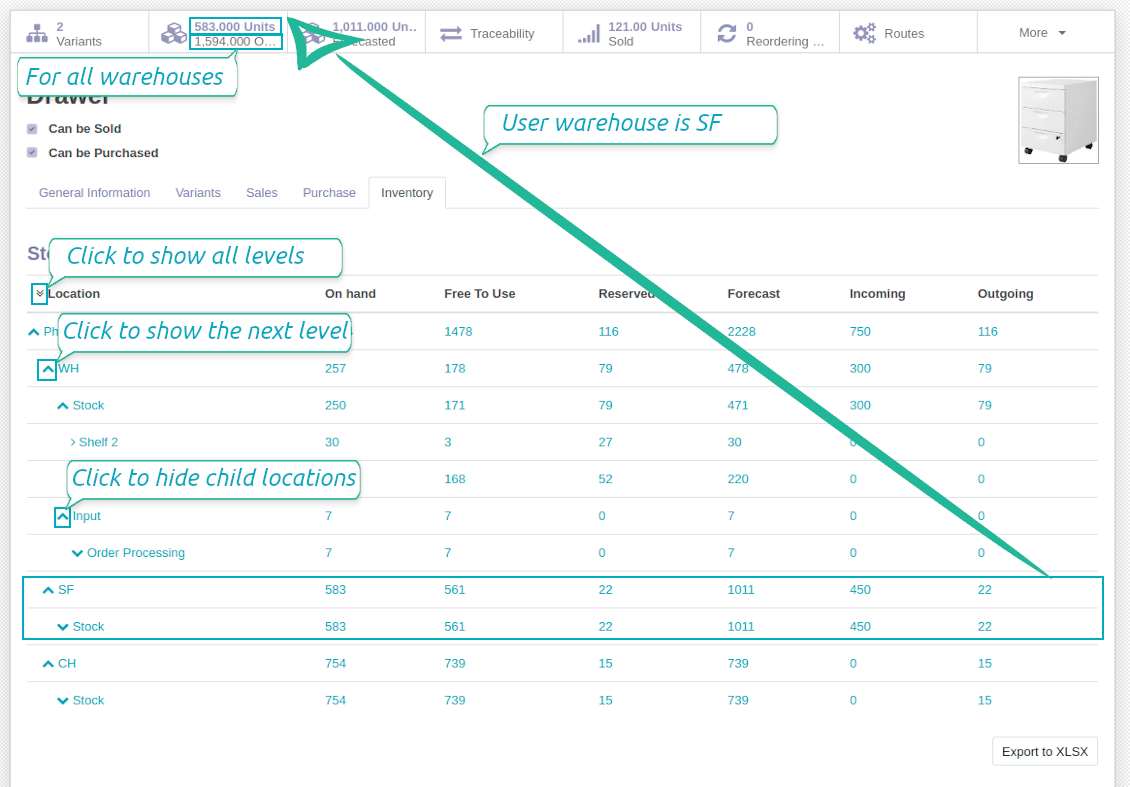This screenshot has width=1130, height=787.
Task: Open SF warehouse on-hand quantity 583
Action: pyautogui.click(x=335, y=589)
